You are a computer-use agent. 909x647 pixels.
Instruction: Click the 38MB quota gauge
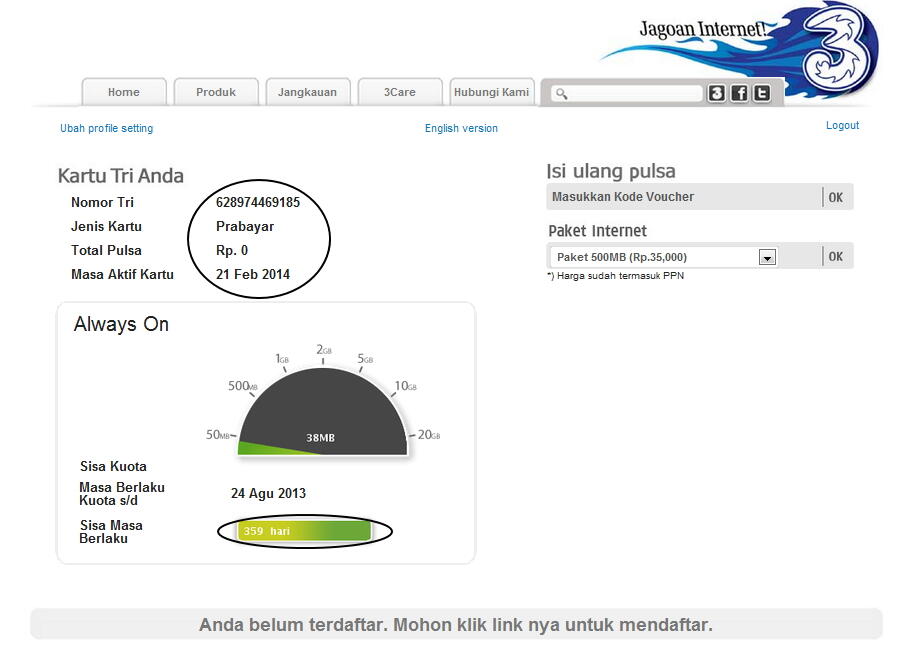[x=323, y=412]
